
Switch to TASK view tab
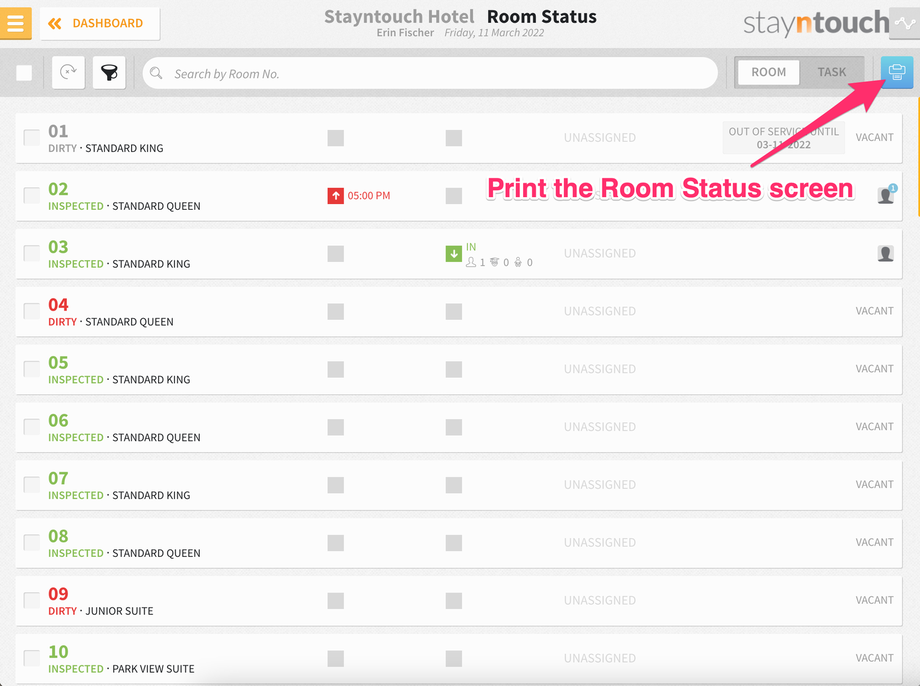pyautogui.click(x=831, y=72)
